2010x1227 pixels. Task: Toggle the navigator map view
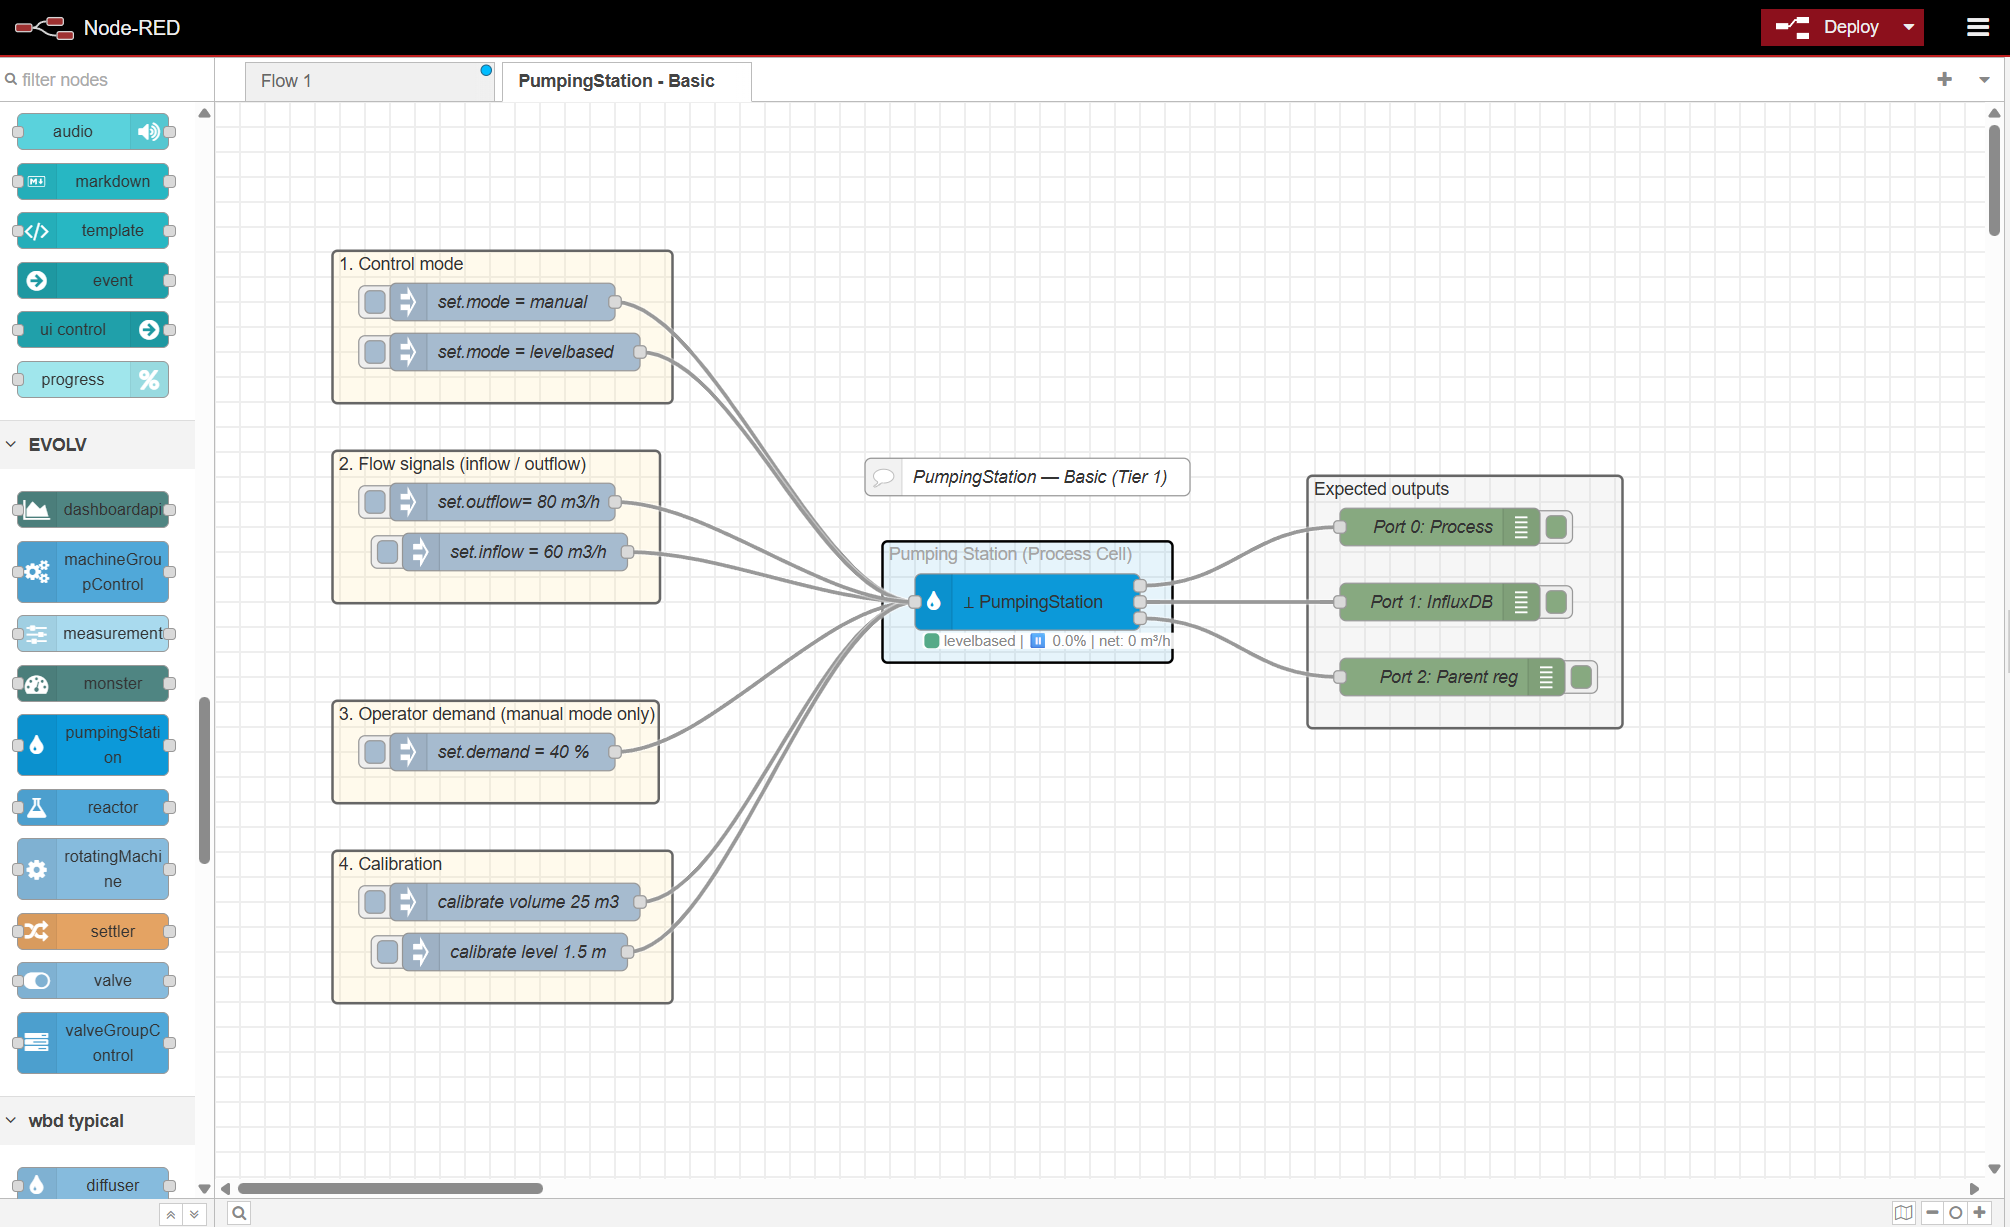pyautogui.click(x=1903, y=1213)
